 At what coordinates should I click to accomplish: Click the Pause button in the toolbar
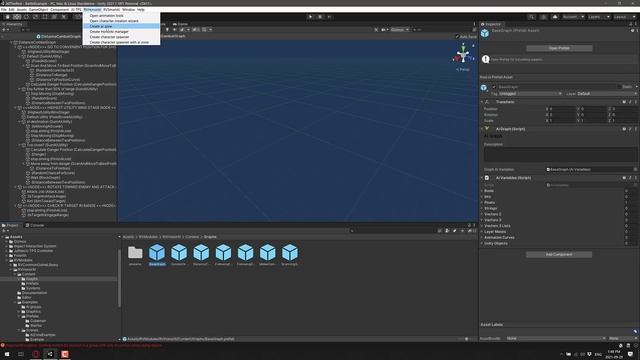(x=320, y=17)
